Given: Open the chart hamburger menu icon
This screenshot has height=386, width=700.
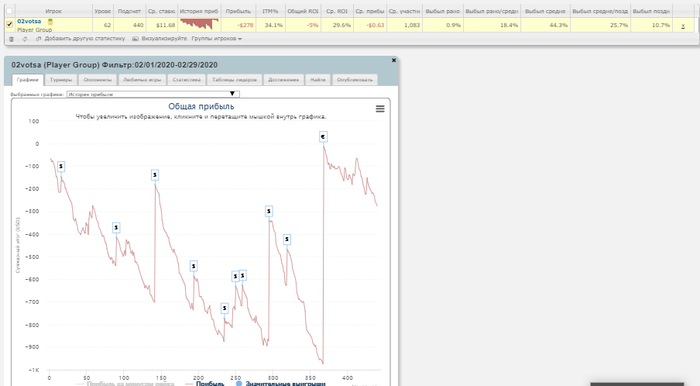Looking at the screenshot, I should pos(380,109).
